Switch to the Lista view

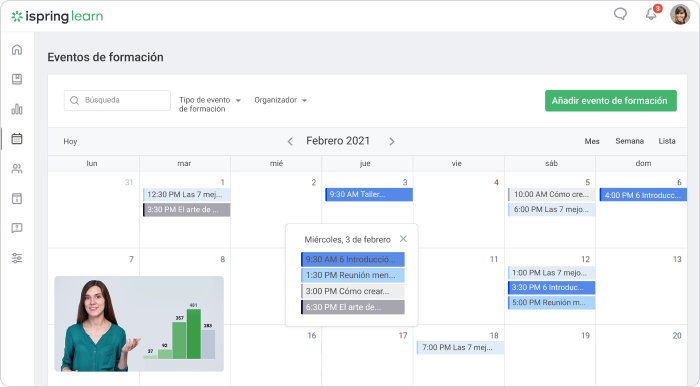667,141
